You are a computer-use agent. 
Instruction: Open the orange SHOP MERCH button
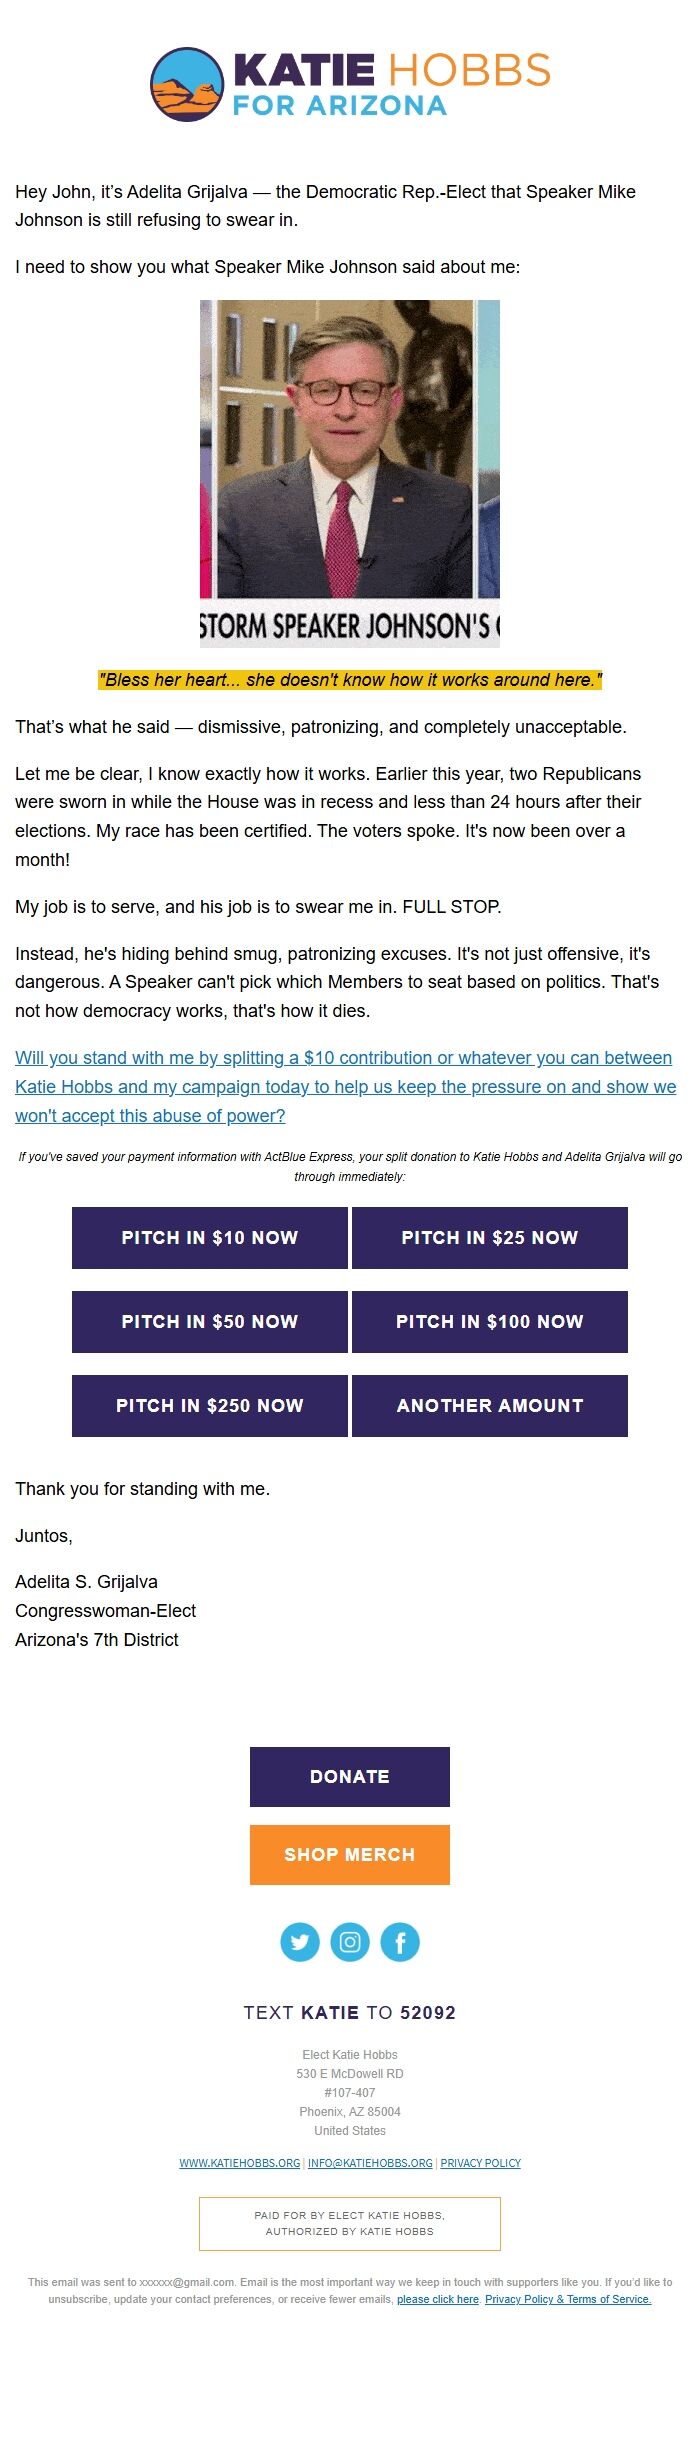350,1854
